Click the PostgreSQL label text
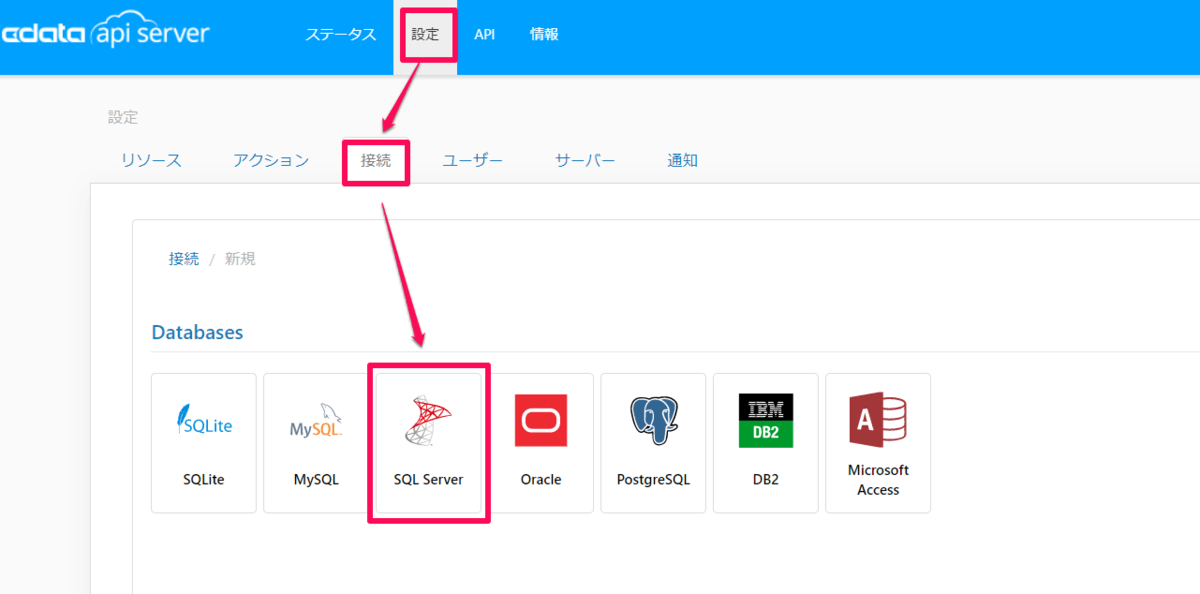The width and height of the screenshot is (1200, 594). tap(653, 479)
